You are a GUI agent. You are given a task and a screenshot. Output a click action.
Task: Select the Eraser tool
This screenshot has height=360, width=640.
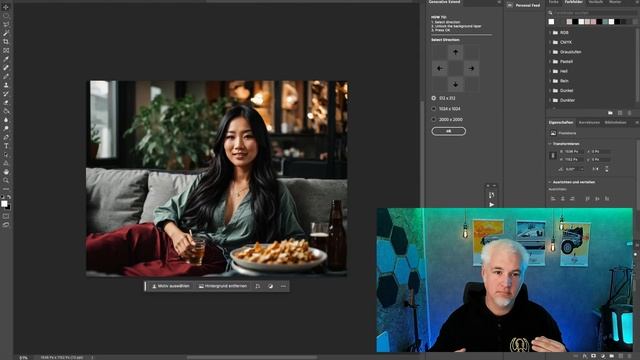pyautogui.click(x=6, y=102)
